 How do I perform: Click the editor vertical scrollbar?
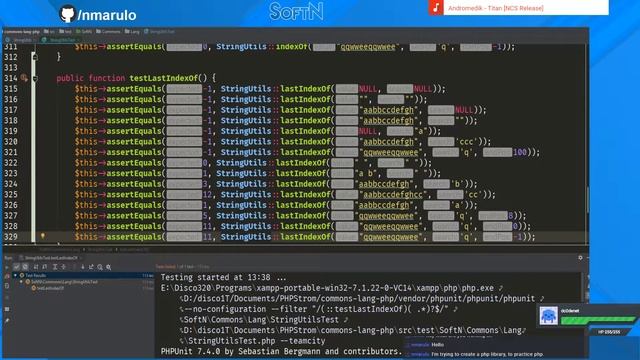click(x=587, y=200)
